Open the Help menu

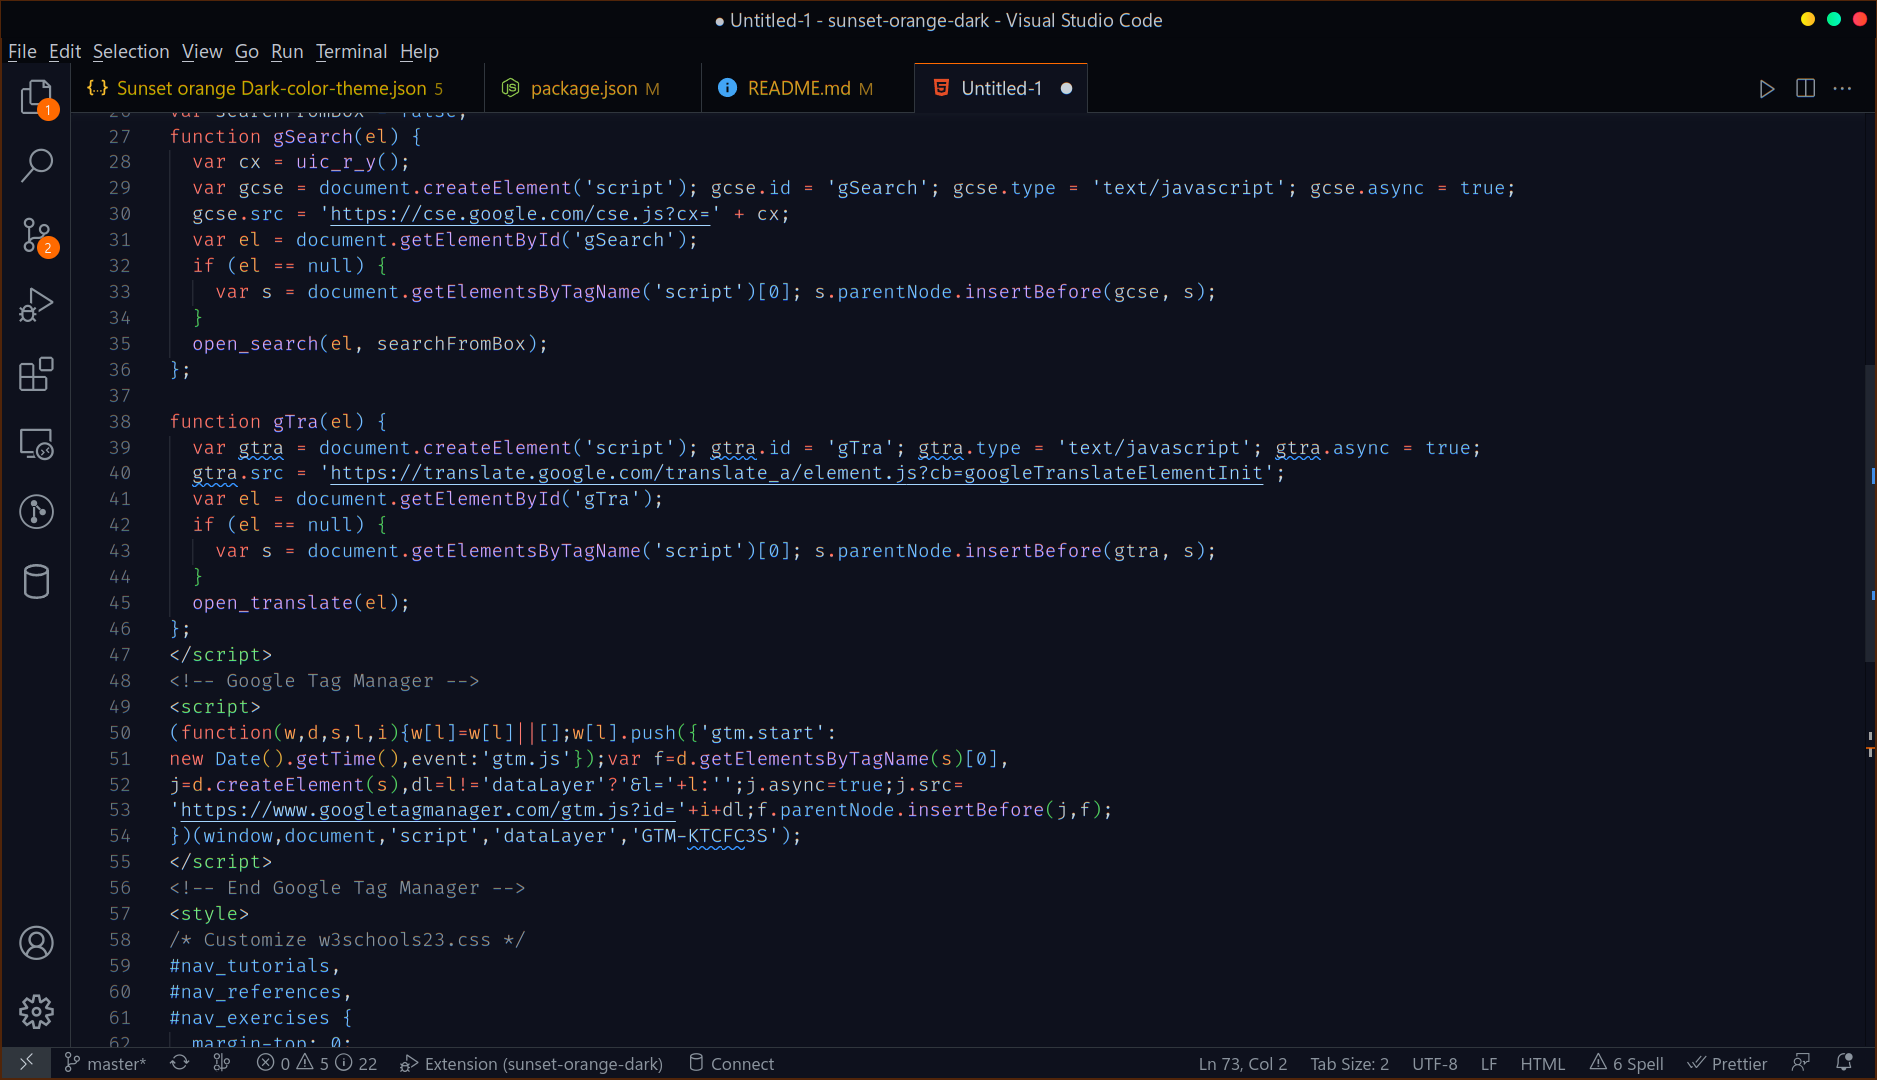[x=419, y=52]
